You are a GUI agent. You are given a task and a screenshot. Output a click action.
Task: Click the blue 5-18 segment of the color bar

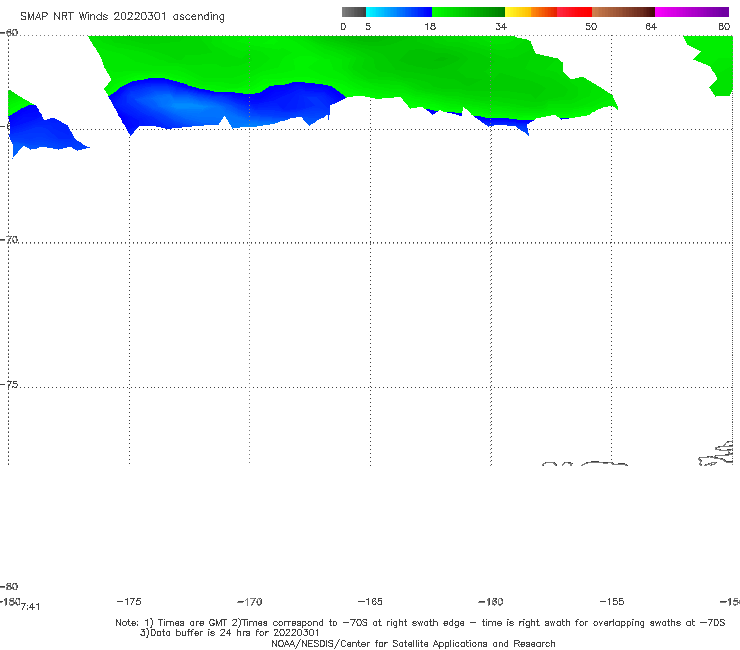pyautogui.click(x=399, y=12)
